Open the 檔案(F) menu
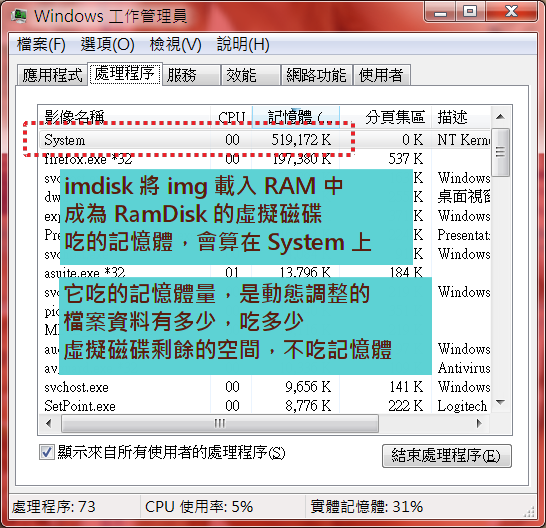Viewport: 546px width, 528px height. pos(41,45)
